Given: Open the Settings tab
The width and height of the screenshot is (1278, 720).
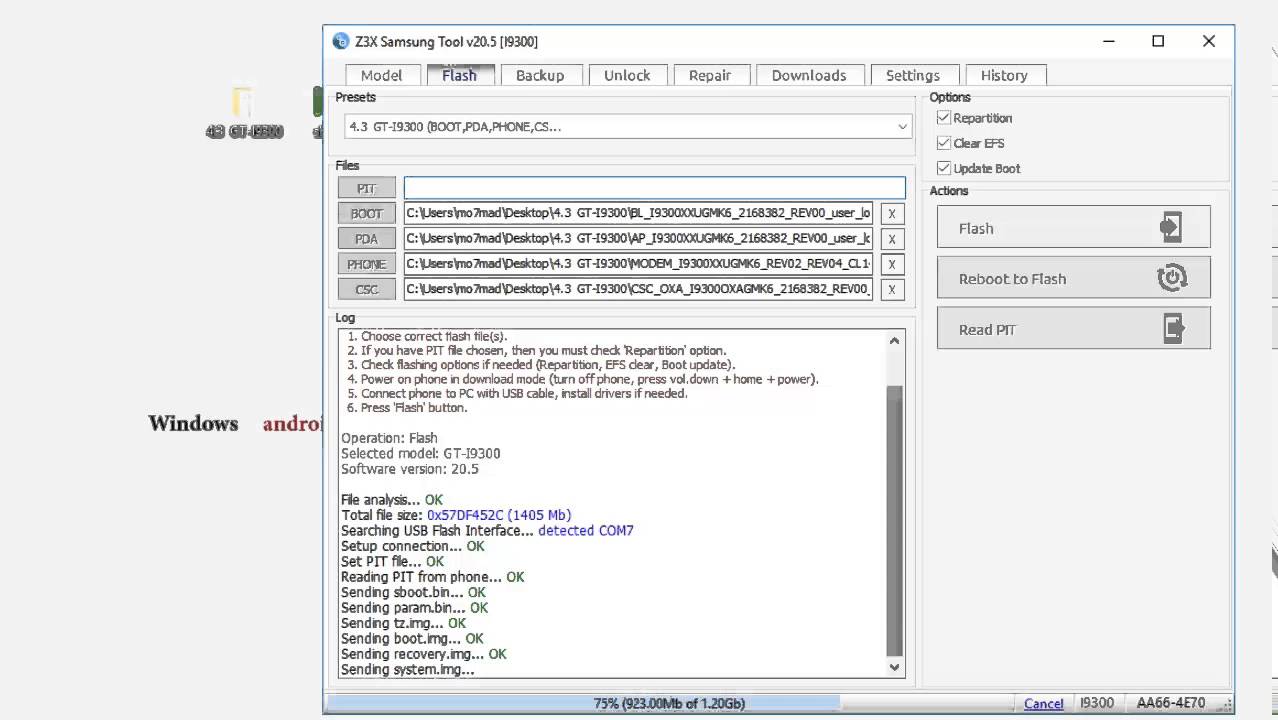Looking at the screenshot, I should [913, 75].
